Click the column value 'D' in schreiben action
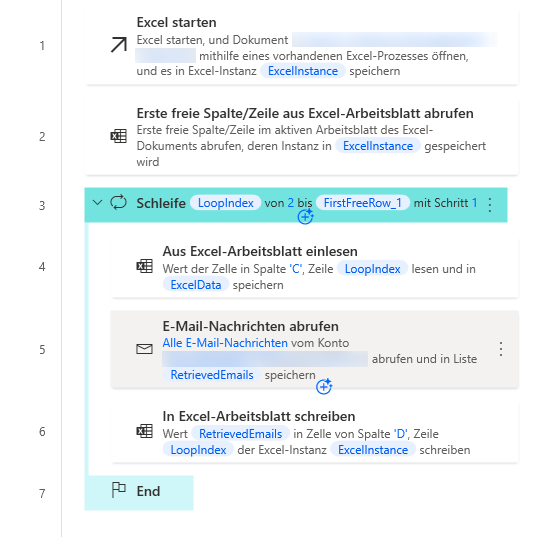536x537 pixels. [401, 434]
